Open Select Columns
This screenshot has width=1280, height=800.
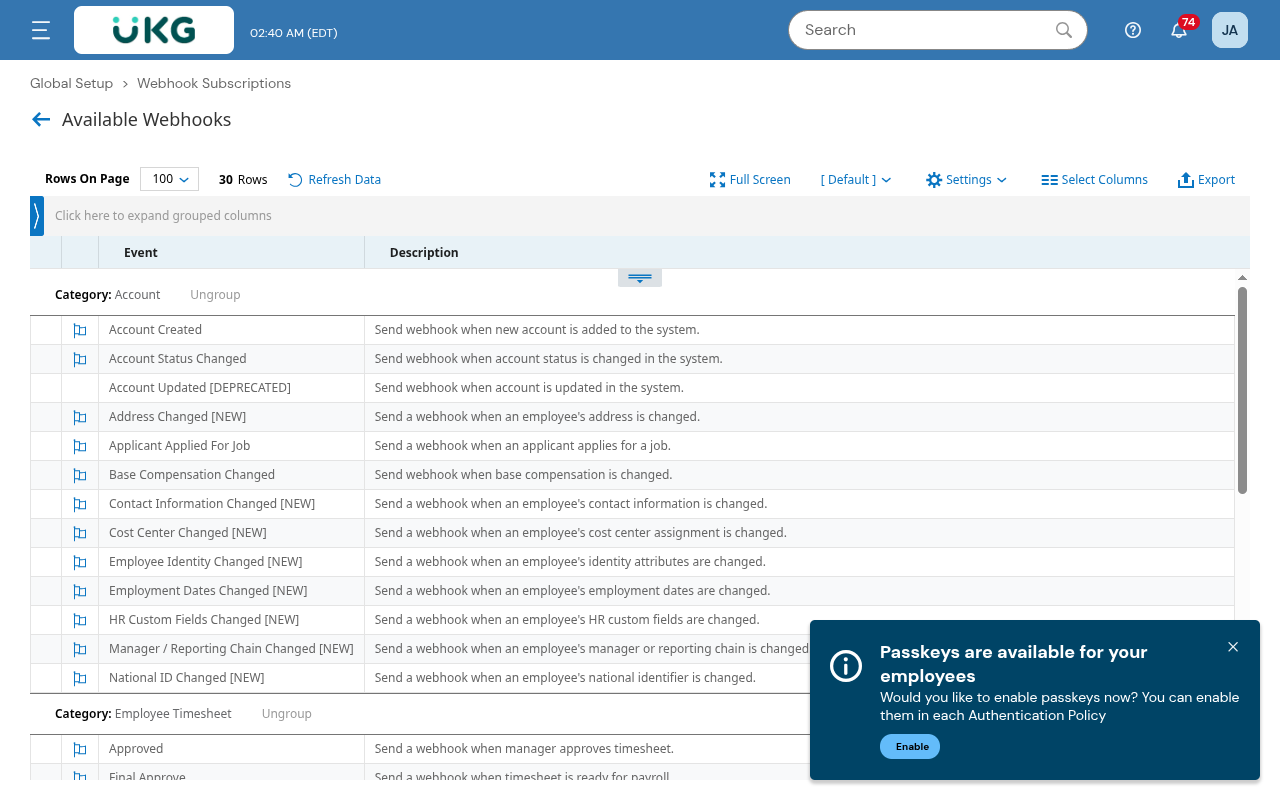pyautogui.click(x=1094, y=180)
